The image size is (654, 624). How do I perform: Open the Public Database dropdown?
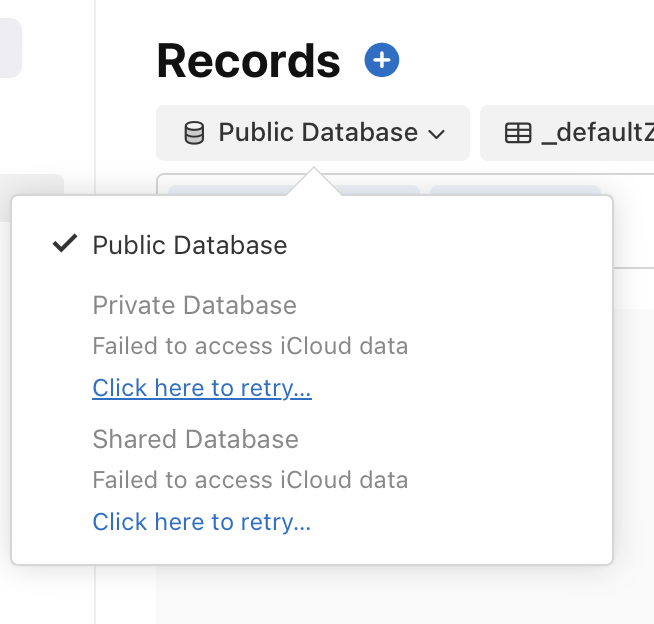click(313, 133)
